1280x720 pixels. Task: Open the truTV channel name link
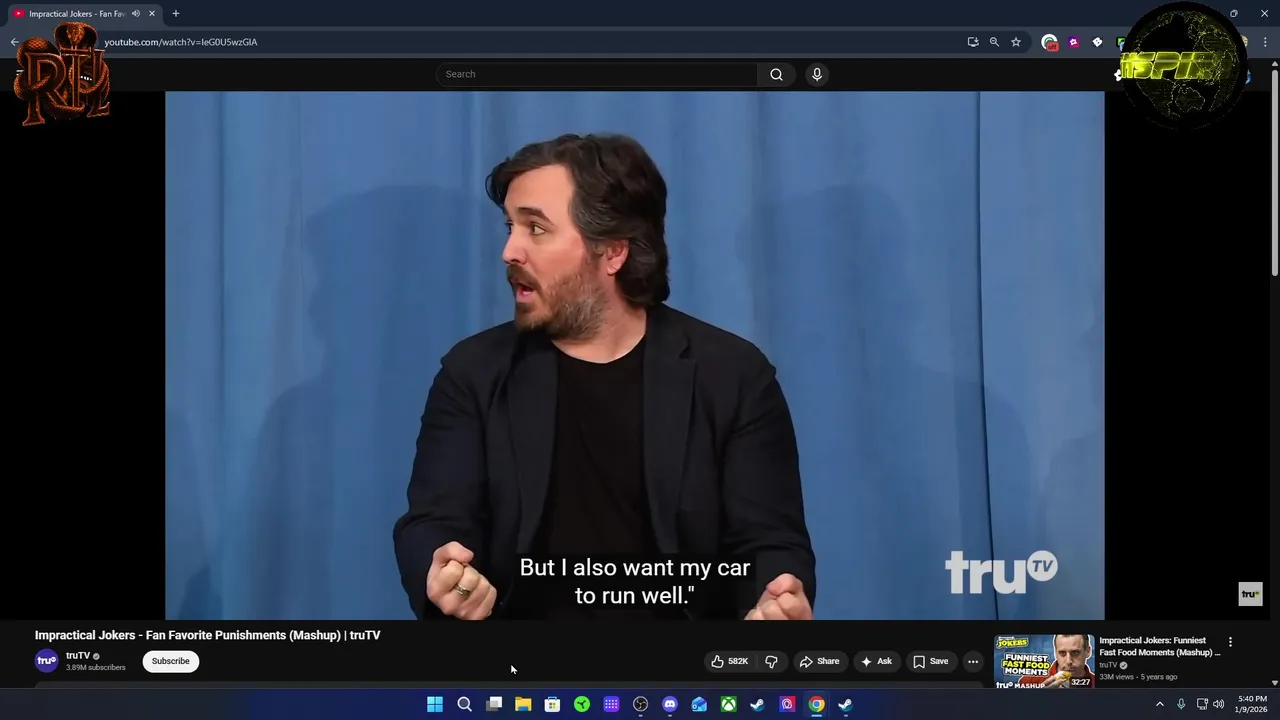78,656
